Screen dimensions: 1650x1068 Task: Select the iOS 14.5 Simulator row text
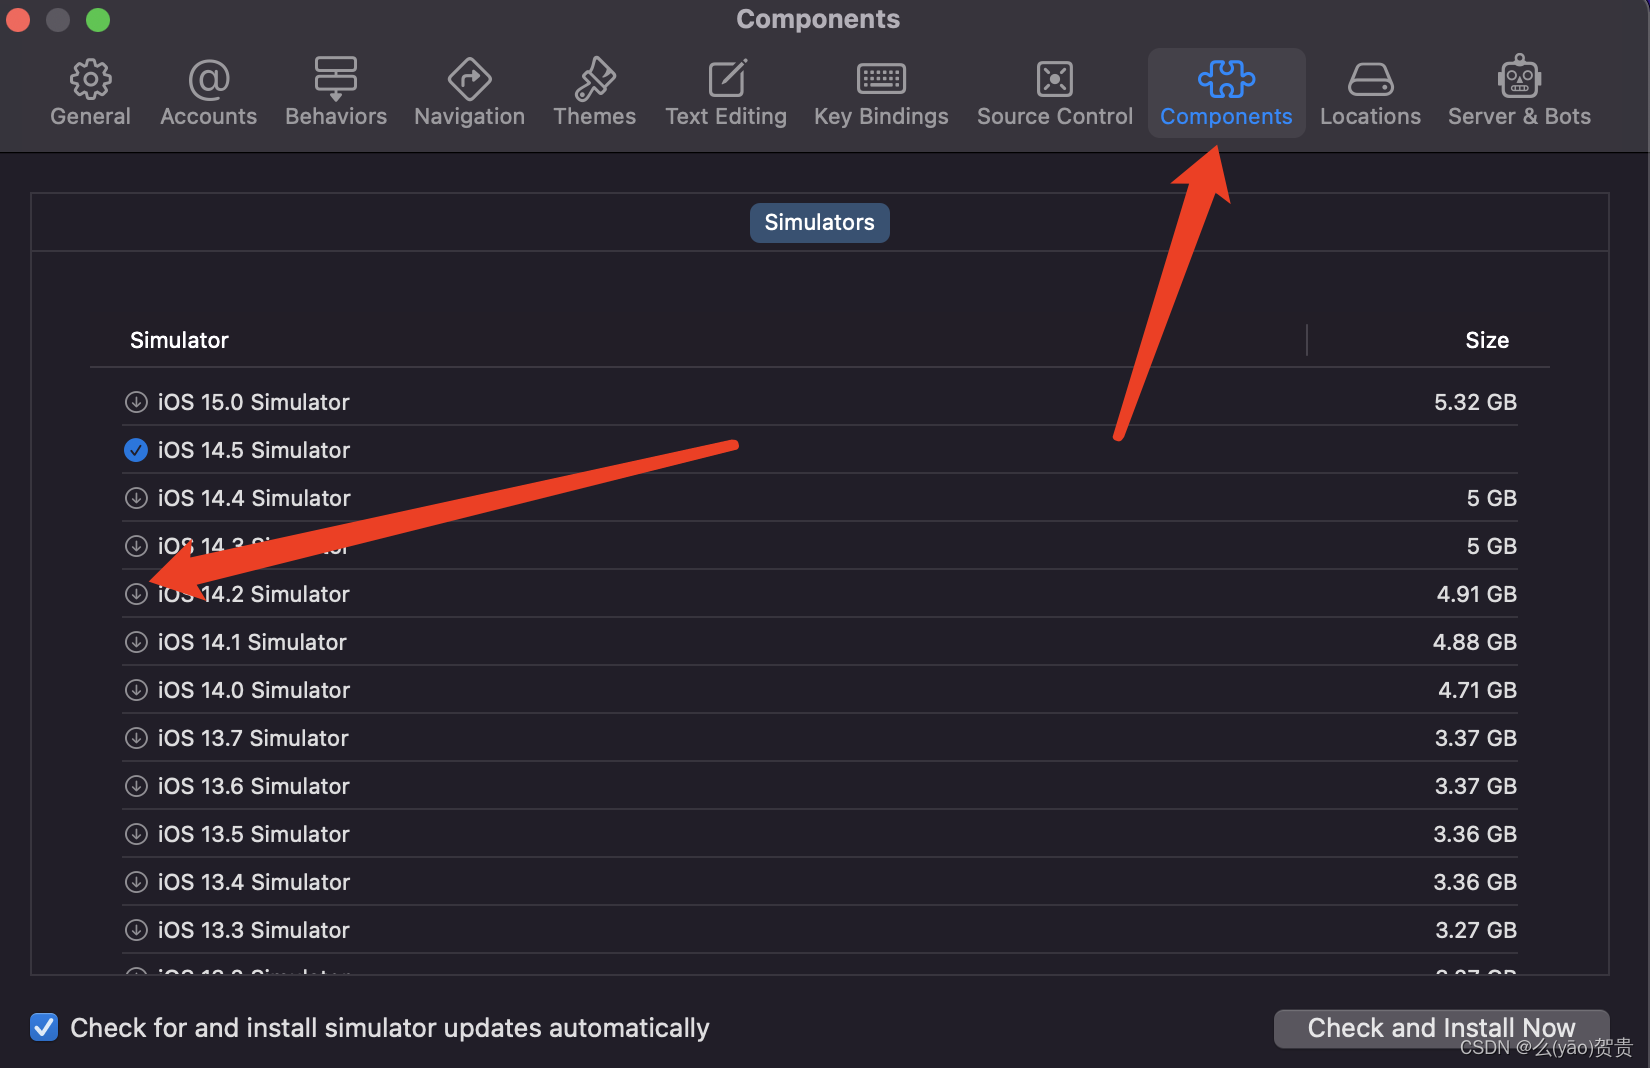pyautogui.click(x=254, y=450)
